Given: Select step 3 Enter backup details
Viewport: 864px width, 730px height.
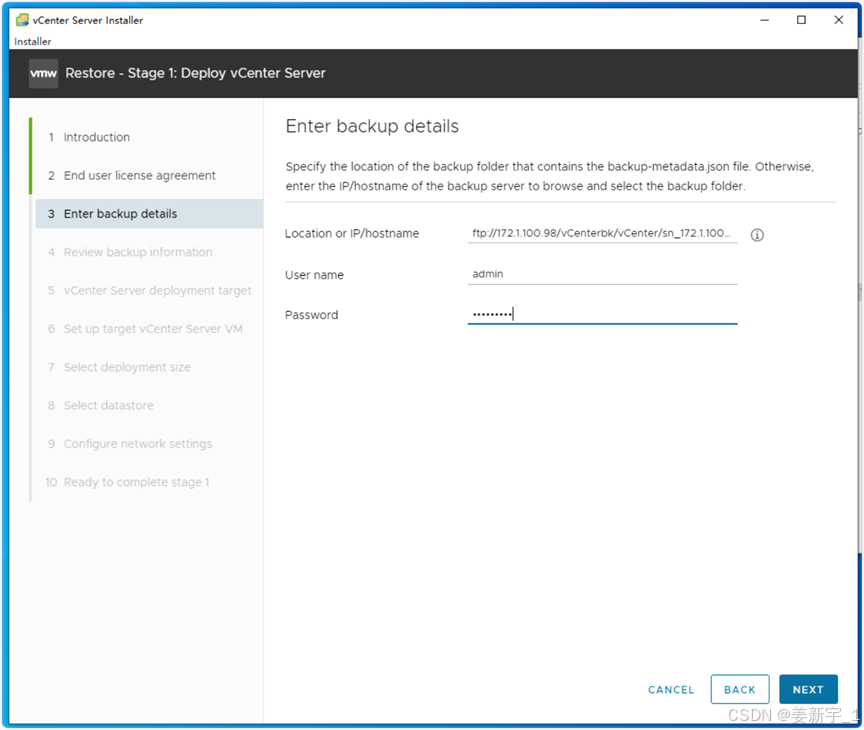Looking at the screenshot, I should pos(149,214).
